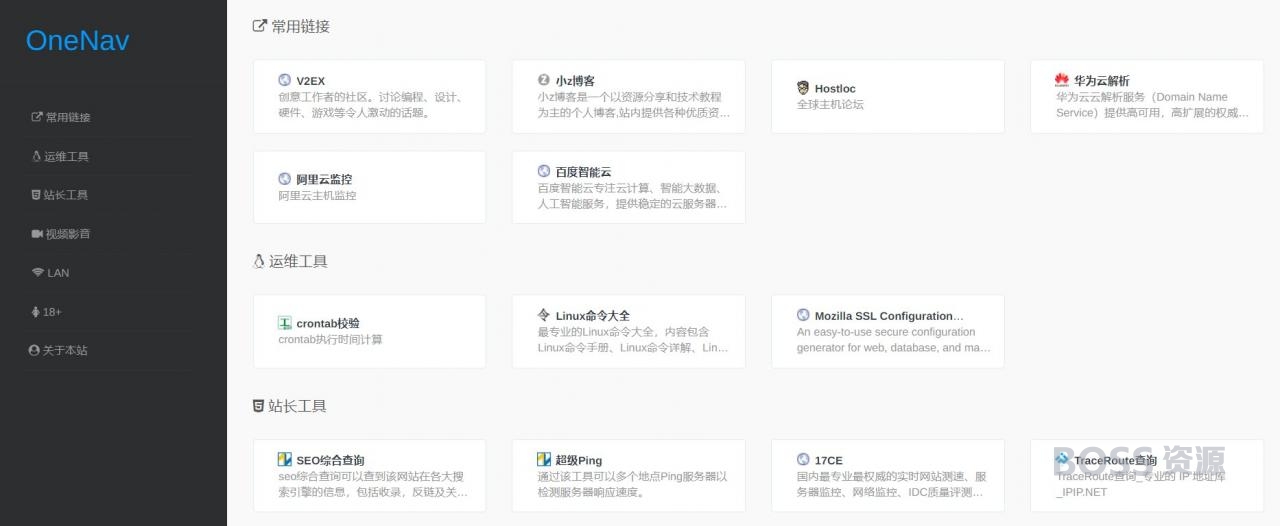The width and height of the screenshot is (1280, 526).
Task: Click the icon beside 18+ in sidebar
Action: (x=36, y=312)
